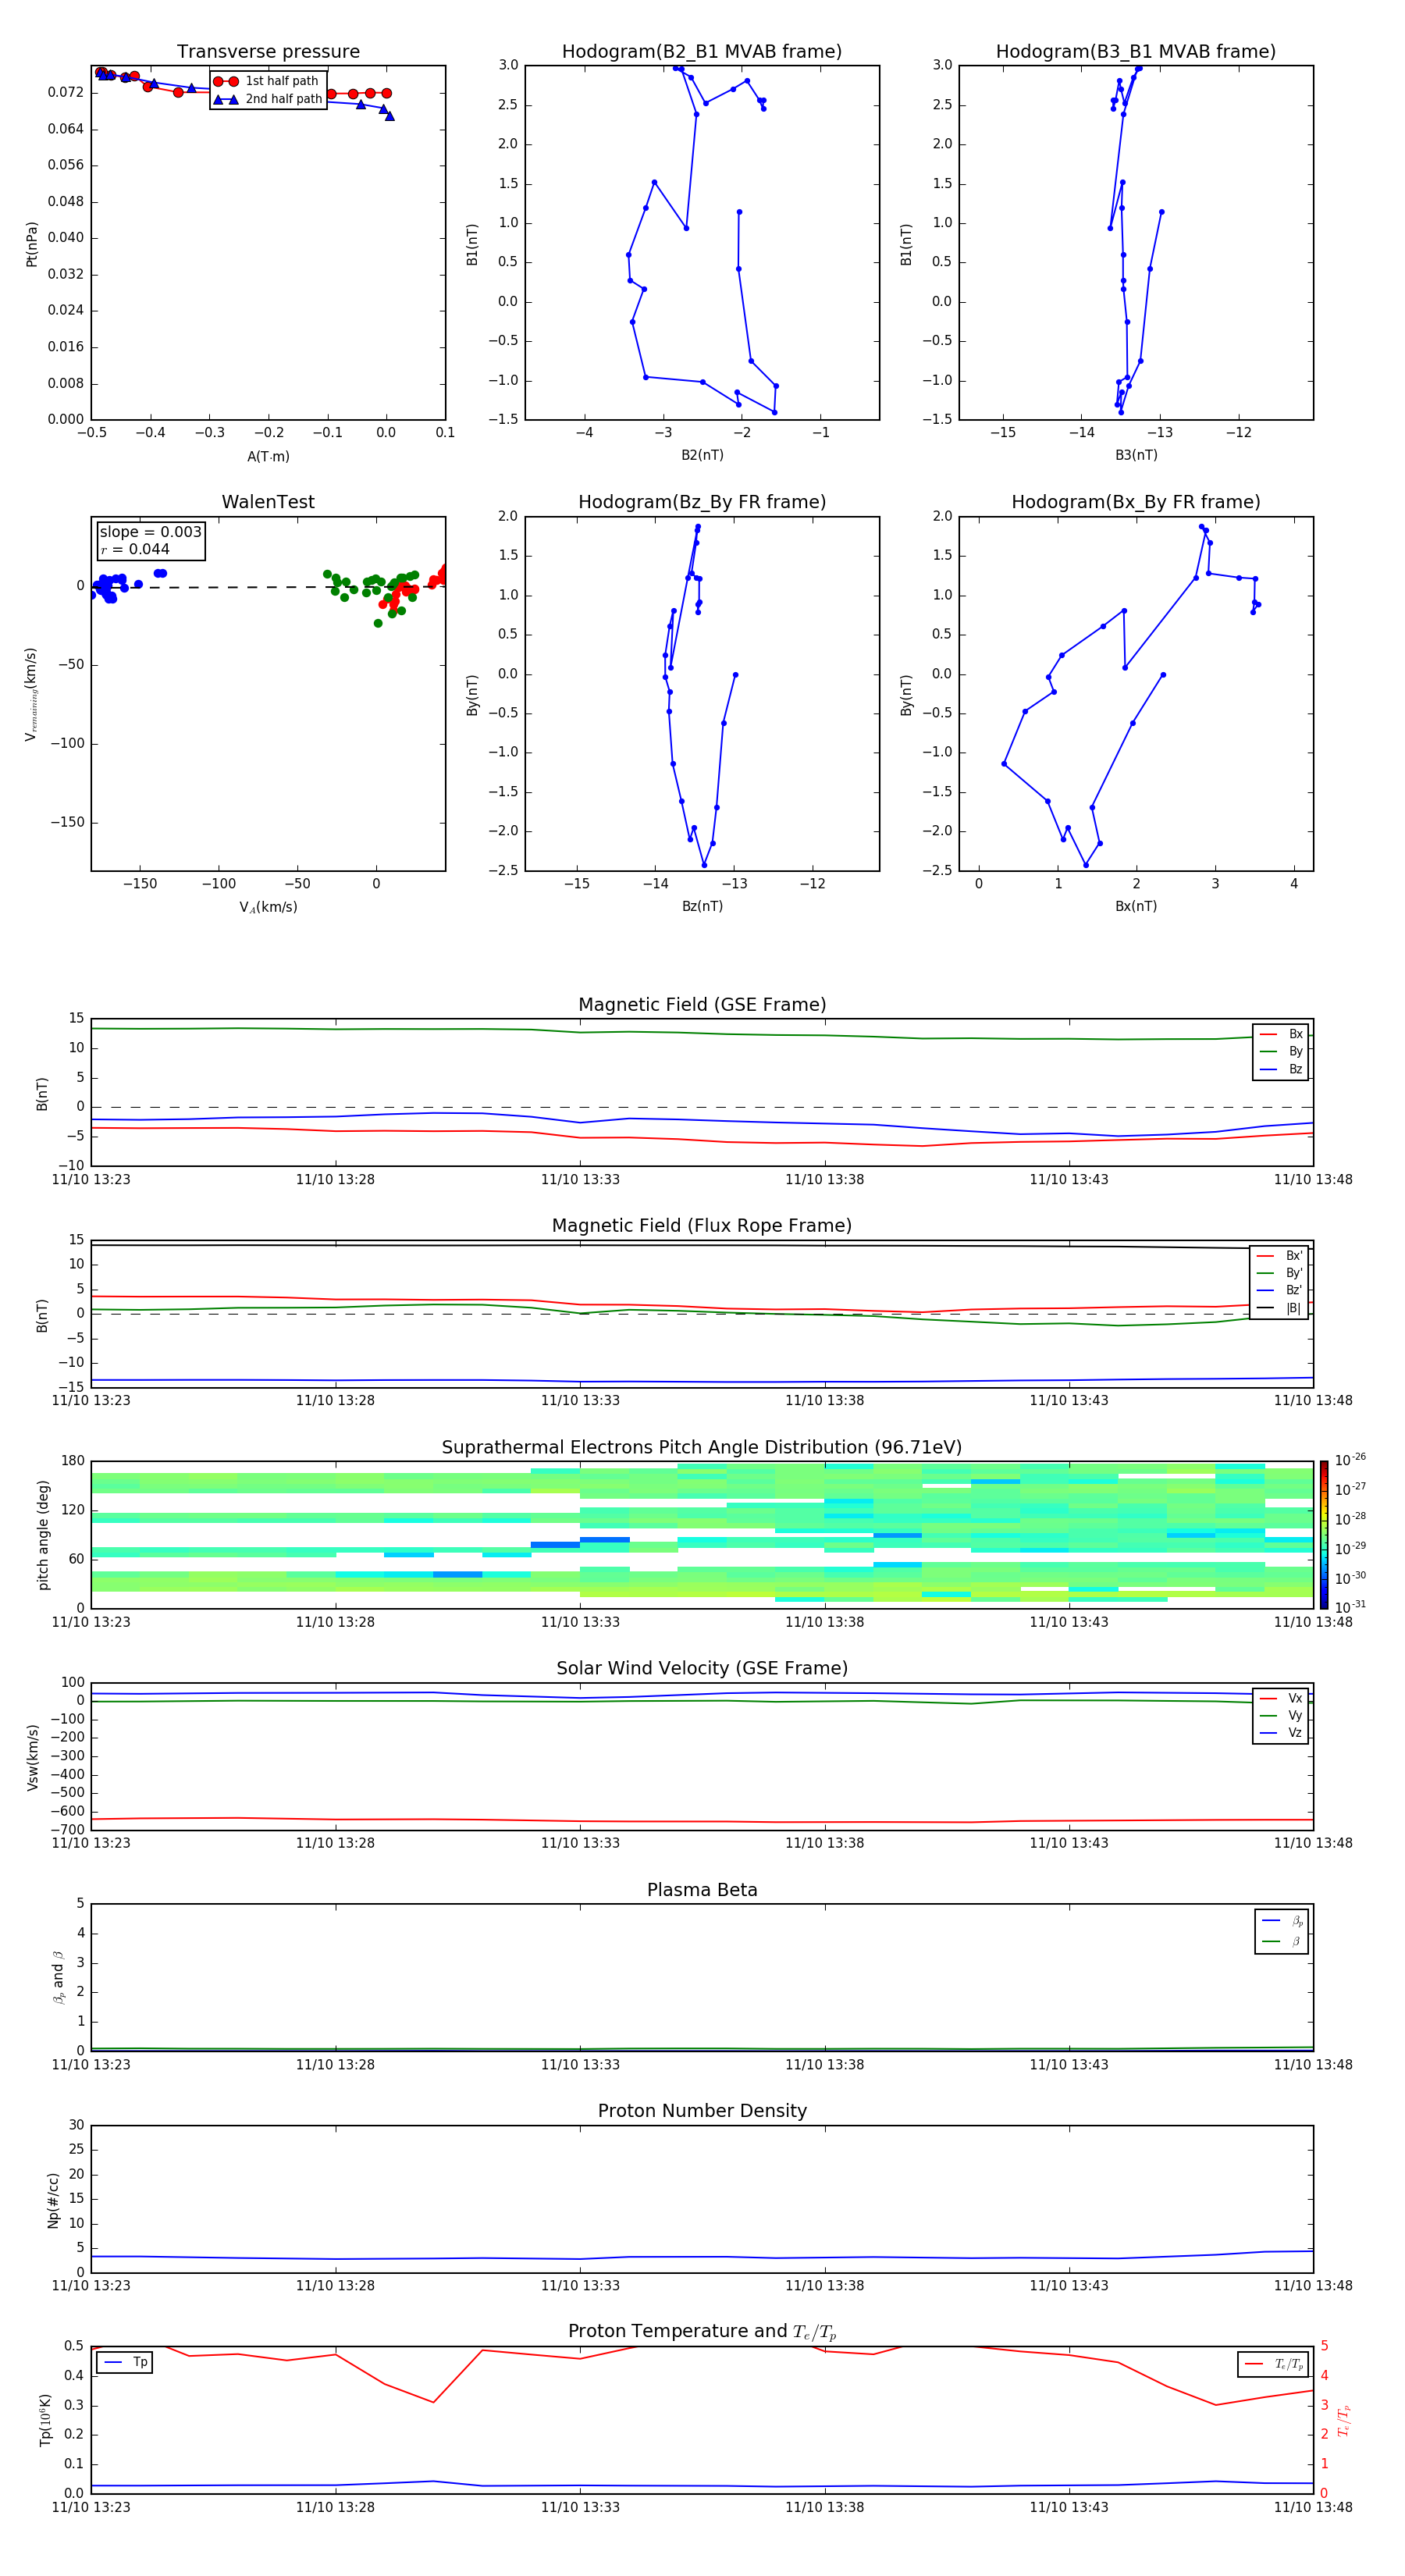
Task: Click the 'Plasma Beta' title
Action: pyautogui.click(x=702, y=1890)
